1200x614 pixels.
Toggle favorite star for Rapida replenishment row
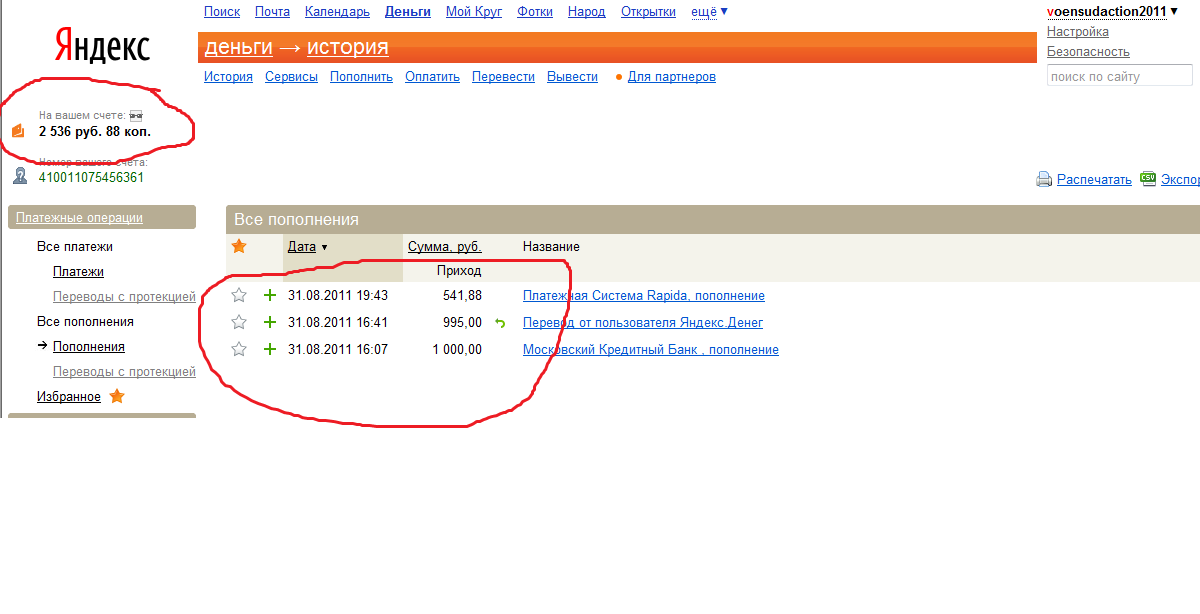pos(239,296)
